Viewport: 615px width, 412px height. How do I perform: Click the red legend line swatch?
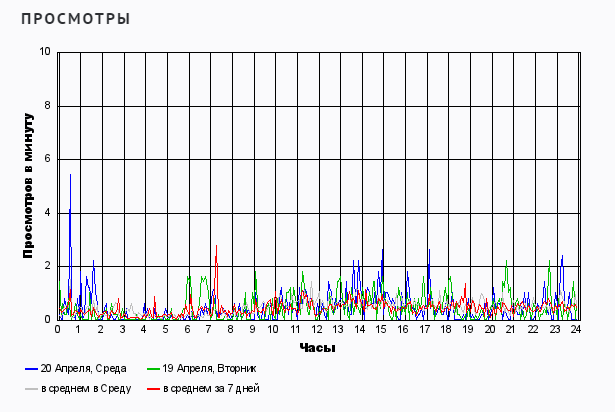pyautogui.click(x=153, y=388)
